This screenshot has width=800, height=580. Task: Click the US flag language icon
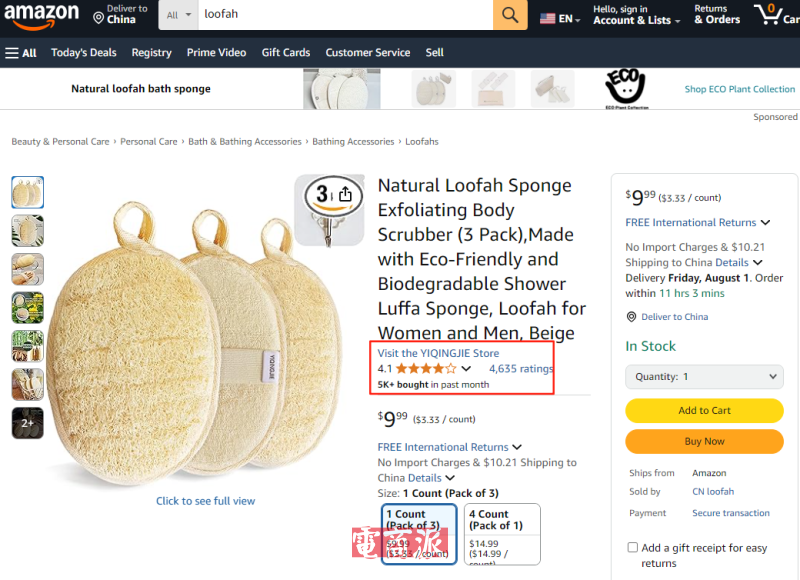coord(548,18)
